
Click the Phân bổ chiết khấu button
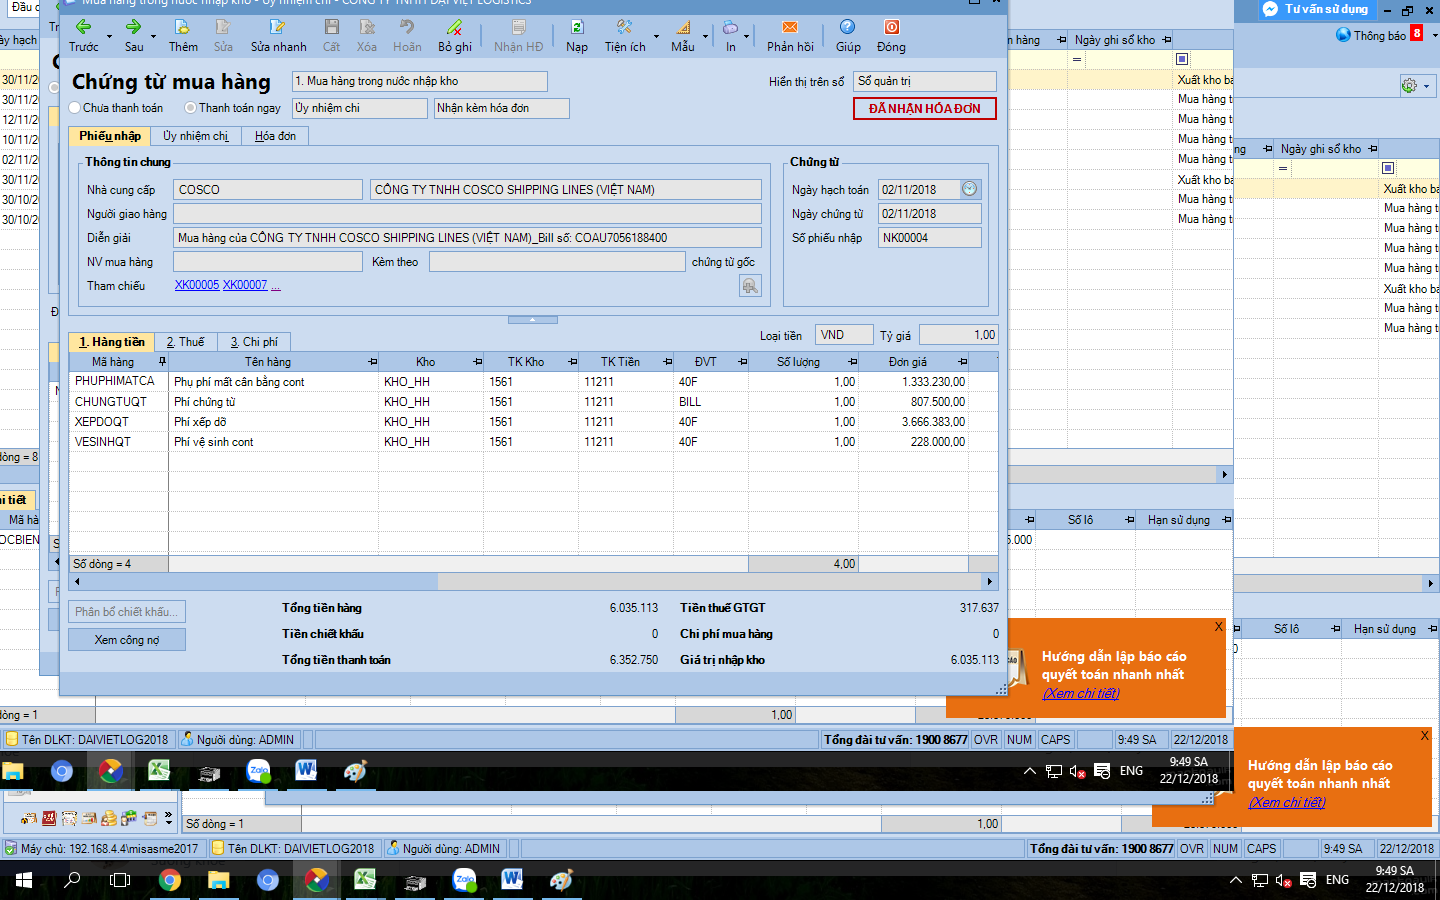127,612
